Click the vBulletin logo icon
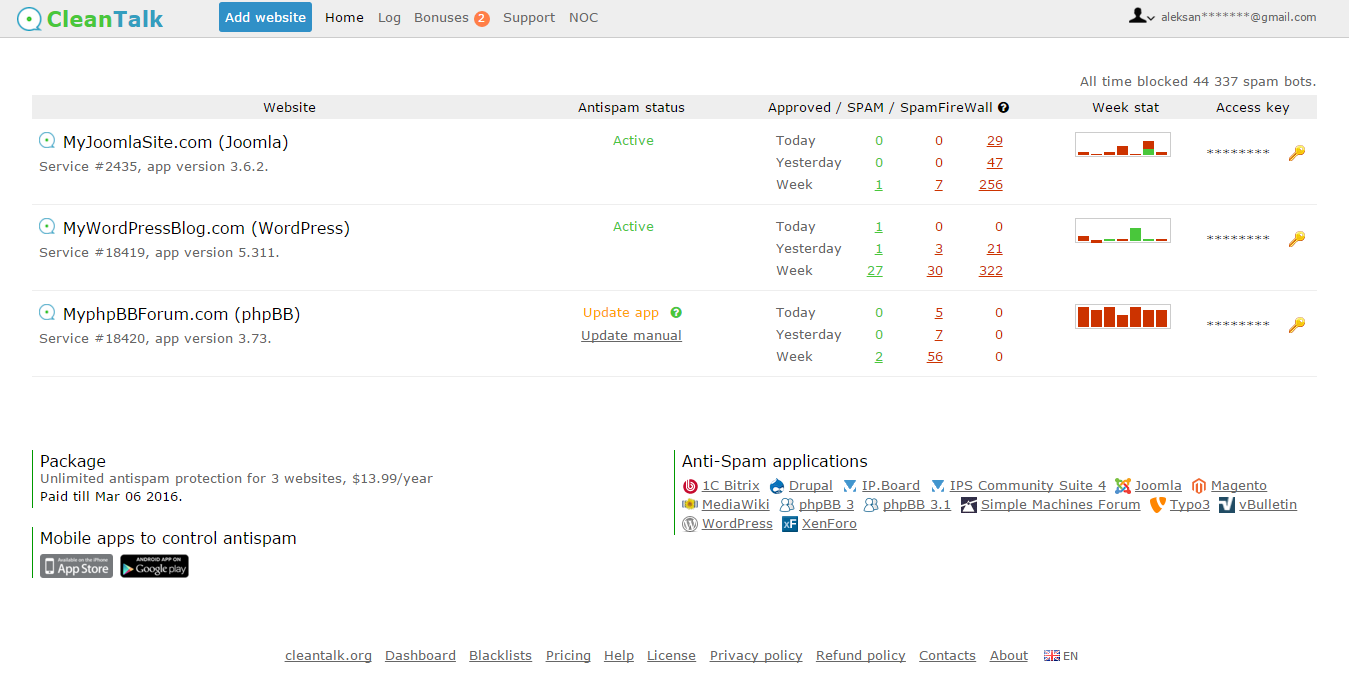Viewport: 1349px width, 682px height. pos(1227,505)
